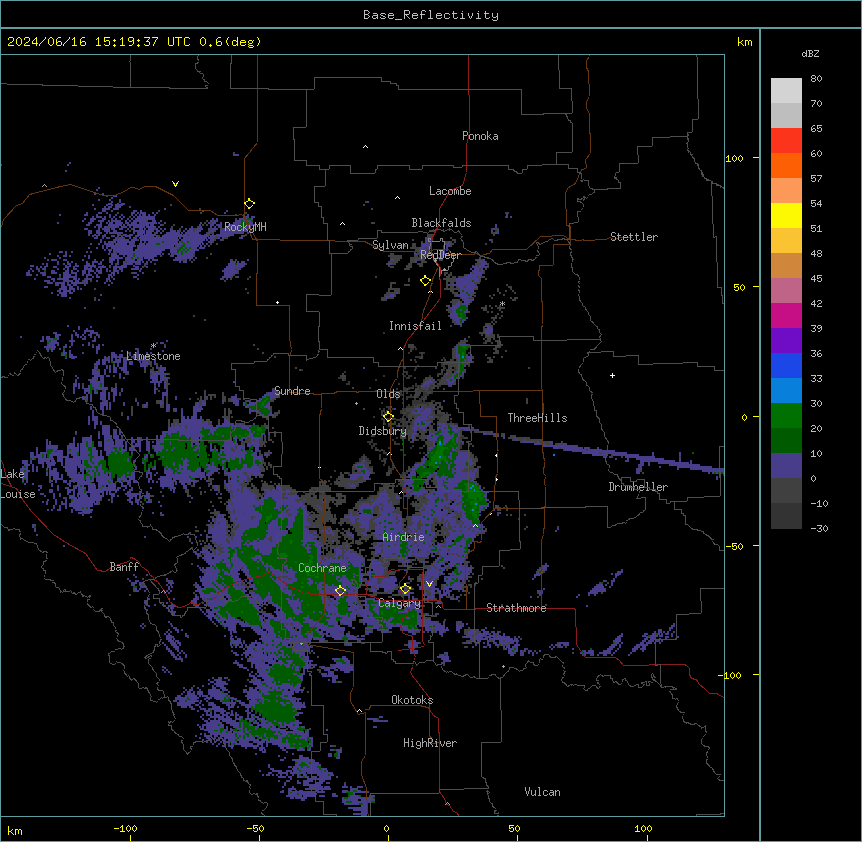
Task: Click the yellow diamond marker above Calgary
Action: tap(405, 589)
